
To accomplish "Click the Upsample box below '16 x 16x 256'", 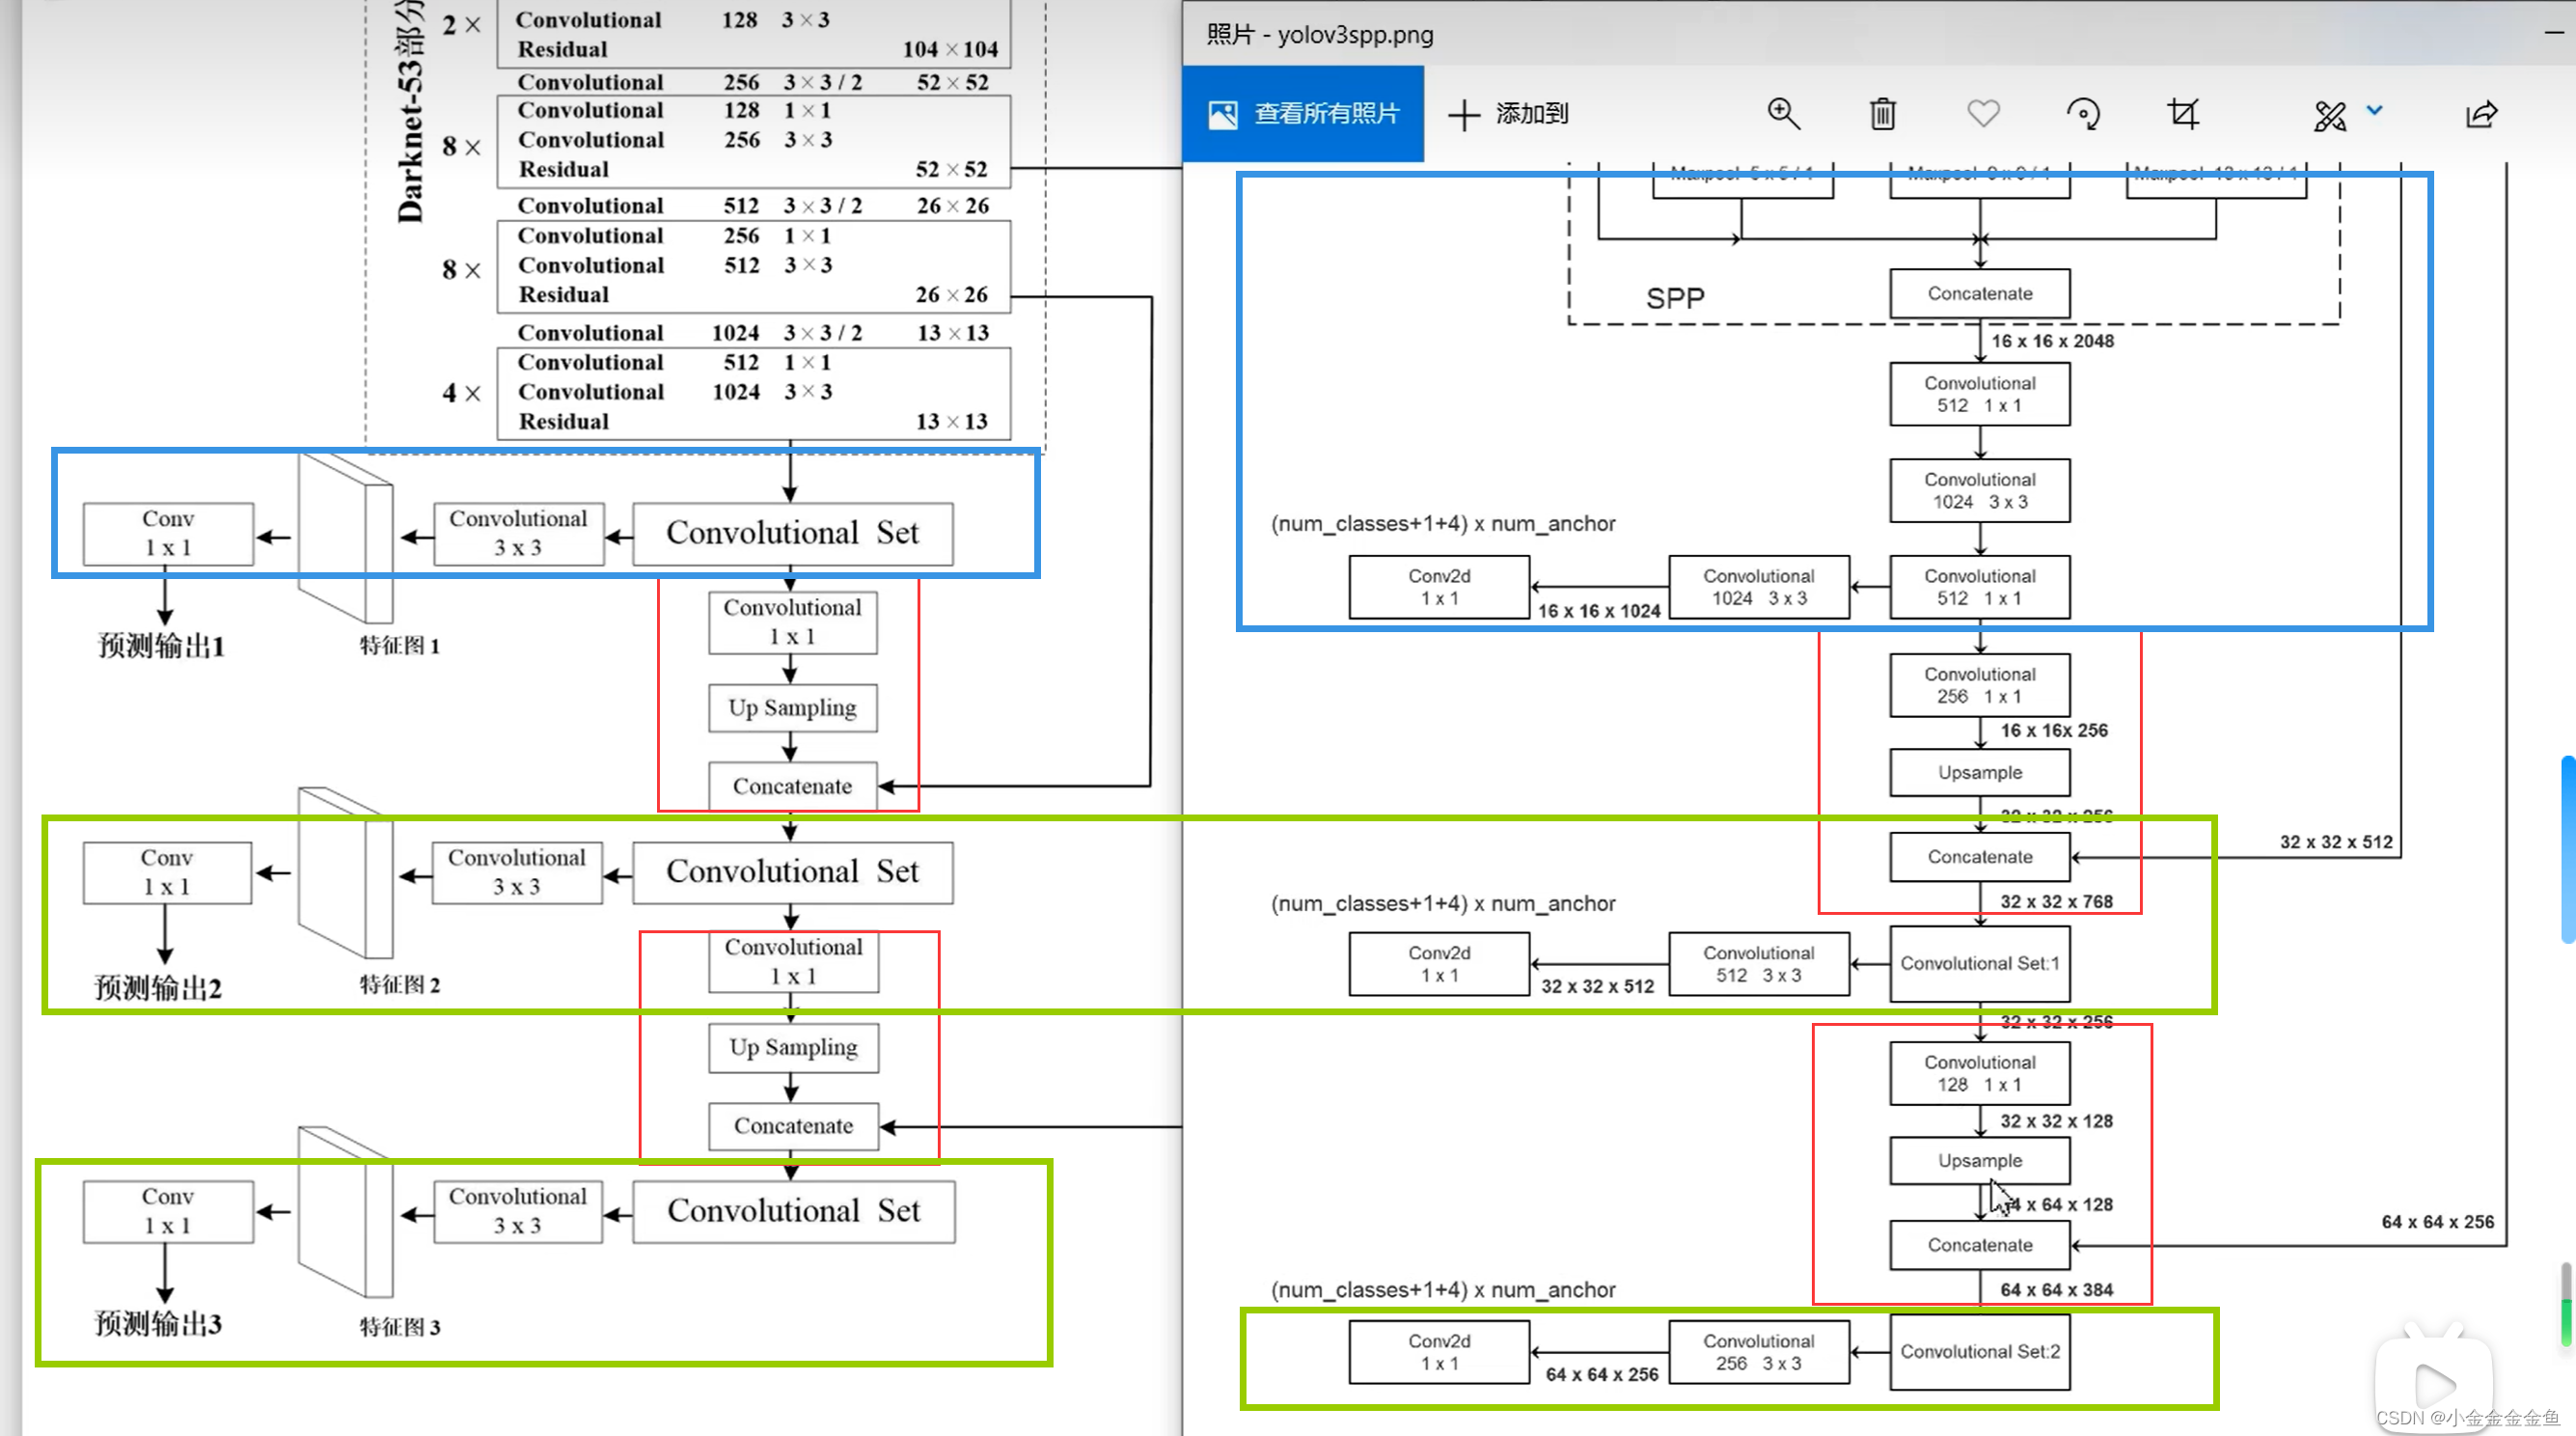I will [x=1980, y=772].
